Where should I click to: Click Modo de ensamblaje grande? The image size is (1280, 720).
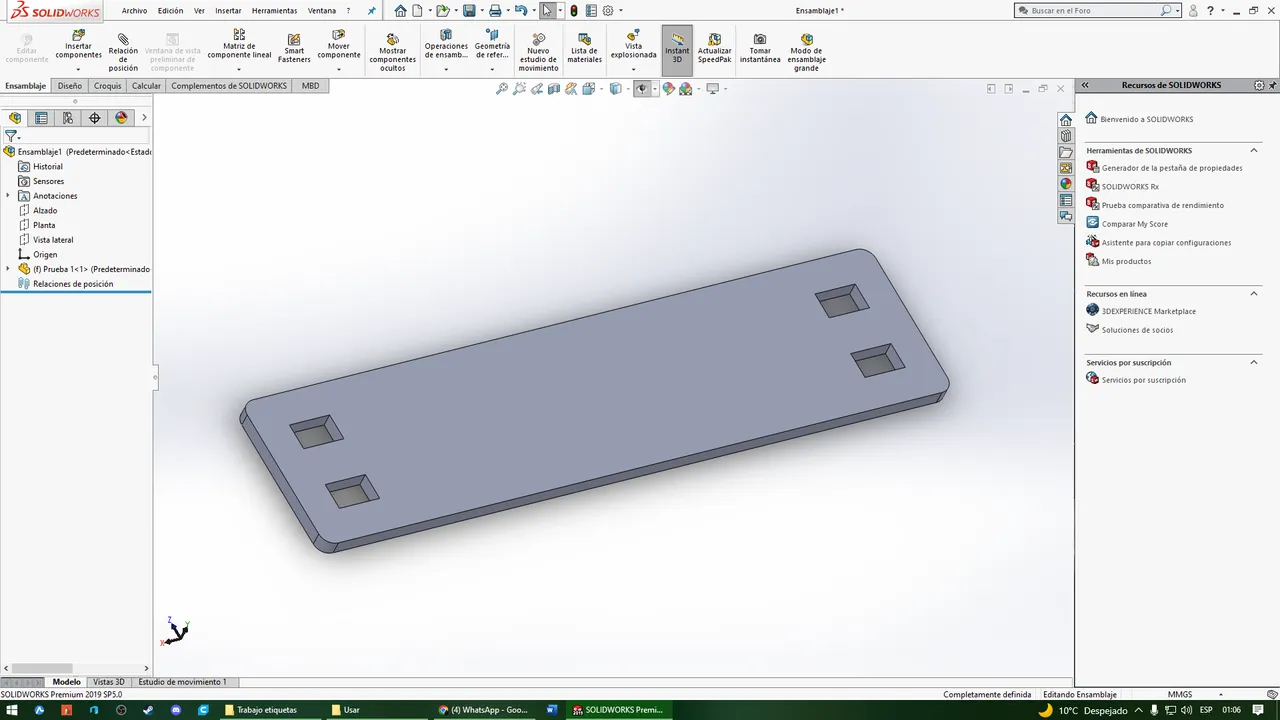tap(806, 52)
